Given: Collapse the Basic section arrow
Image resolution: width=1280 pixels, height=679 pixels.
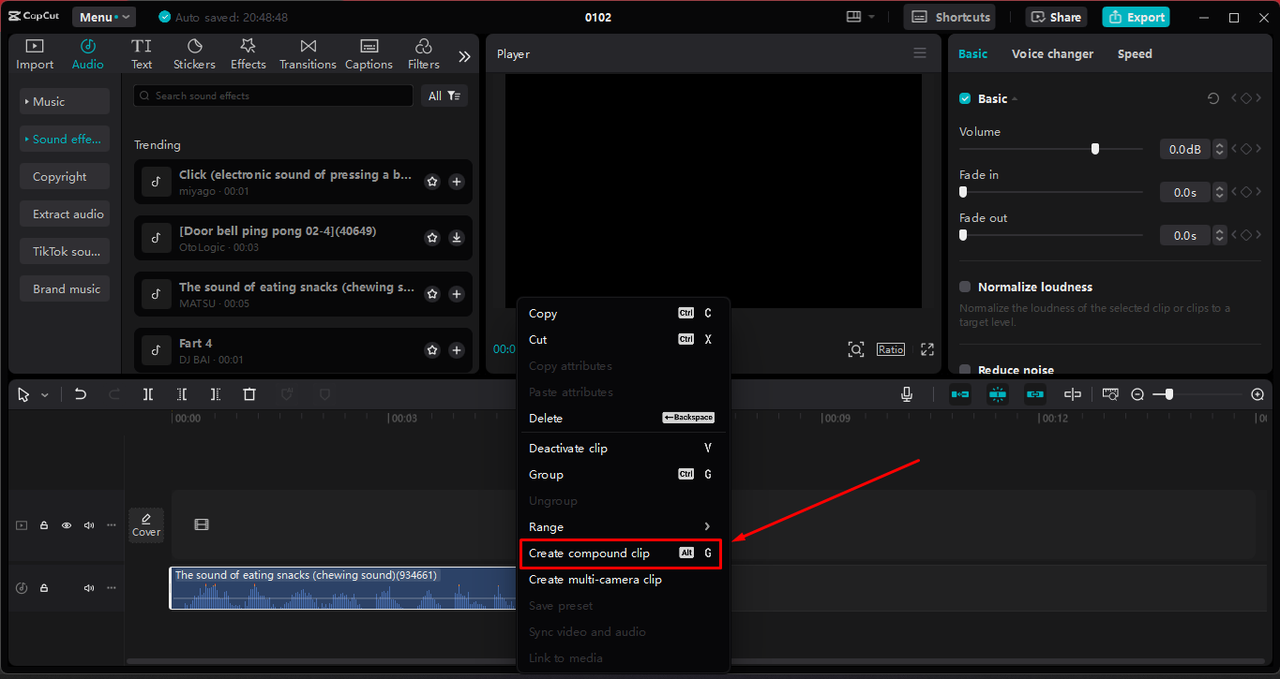Looking at the screenshot, I should pyautogui.click(x=1015, y=99).
